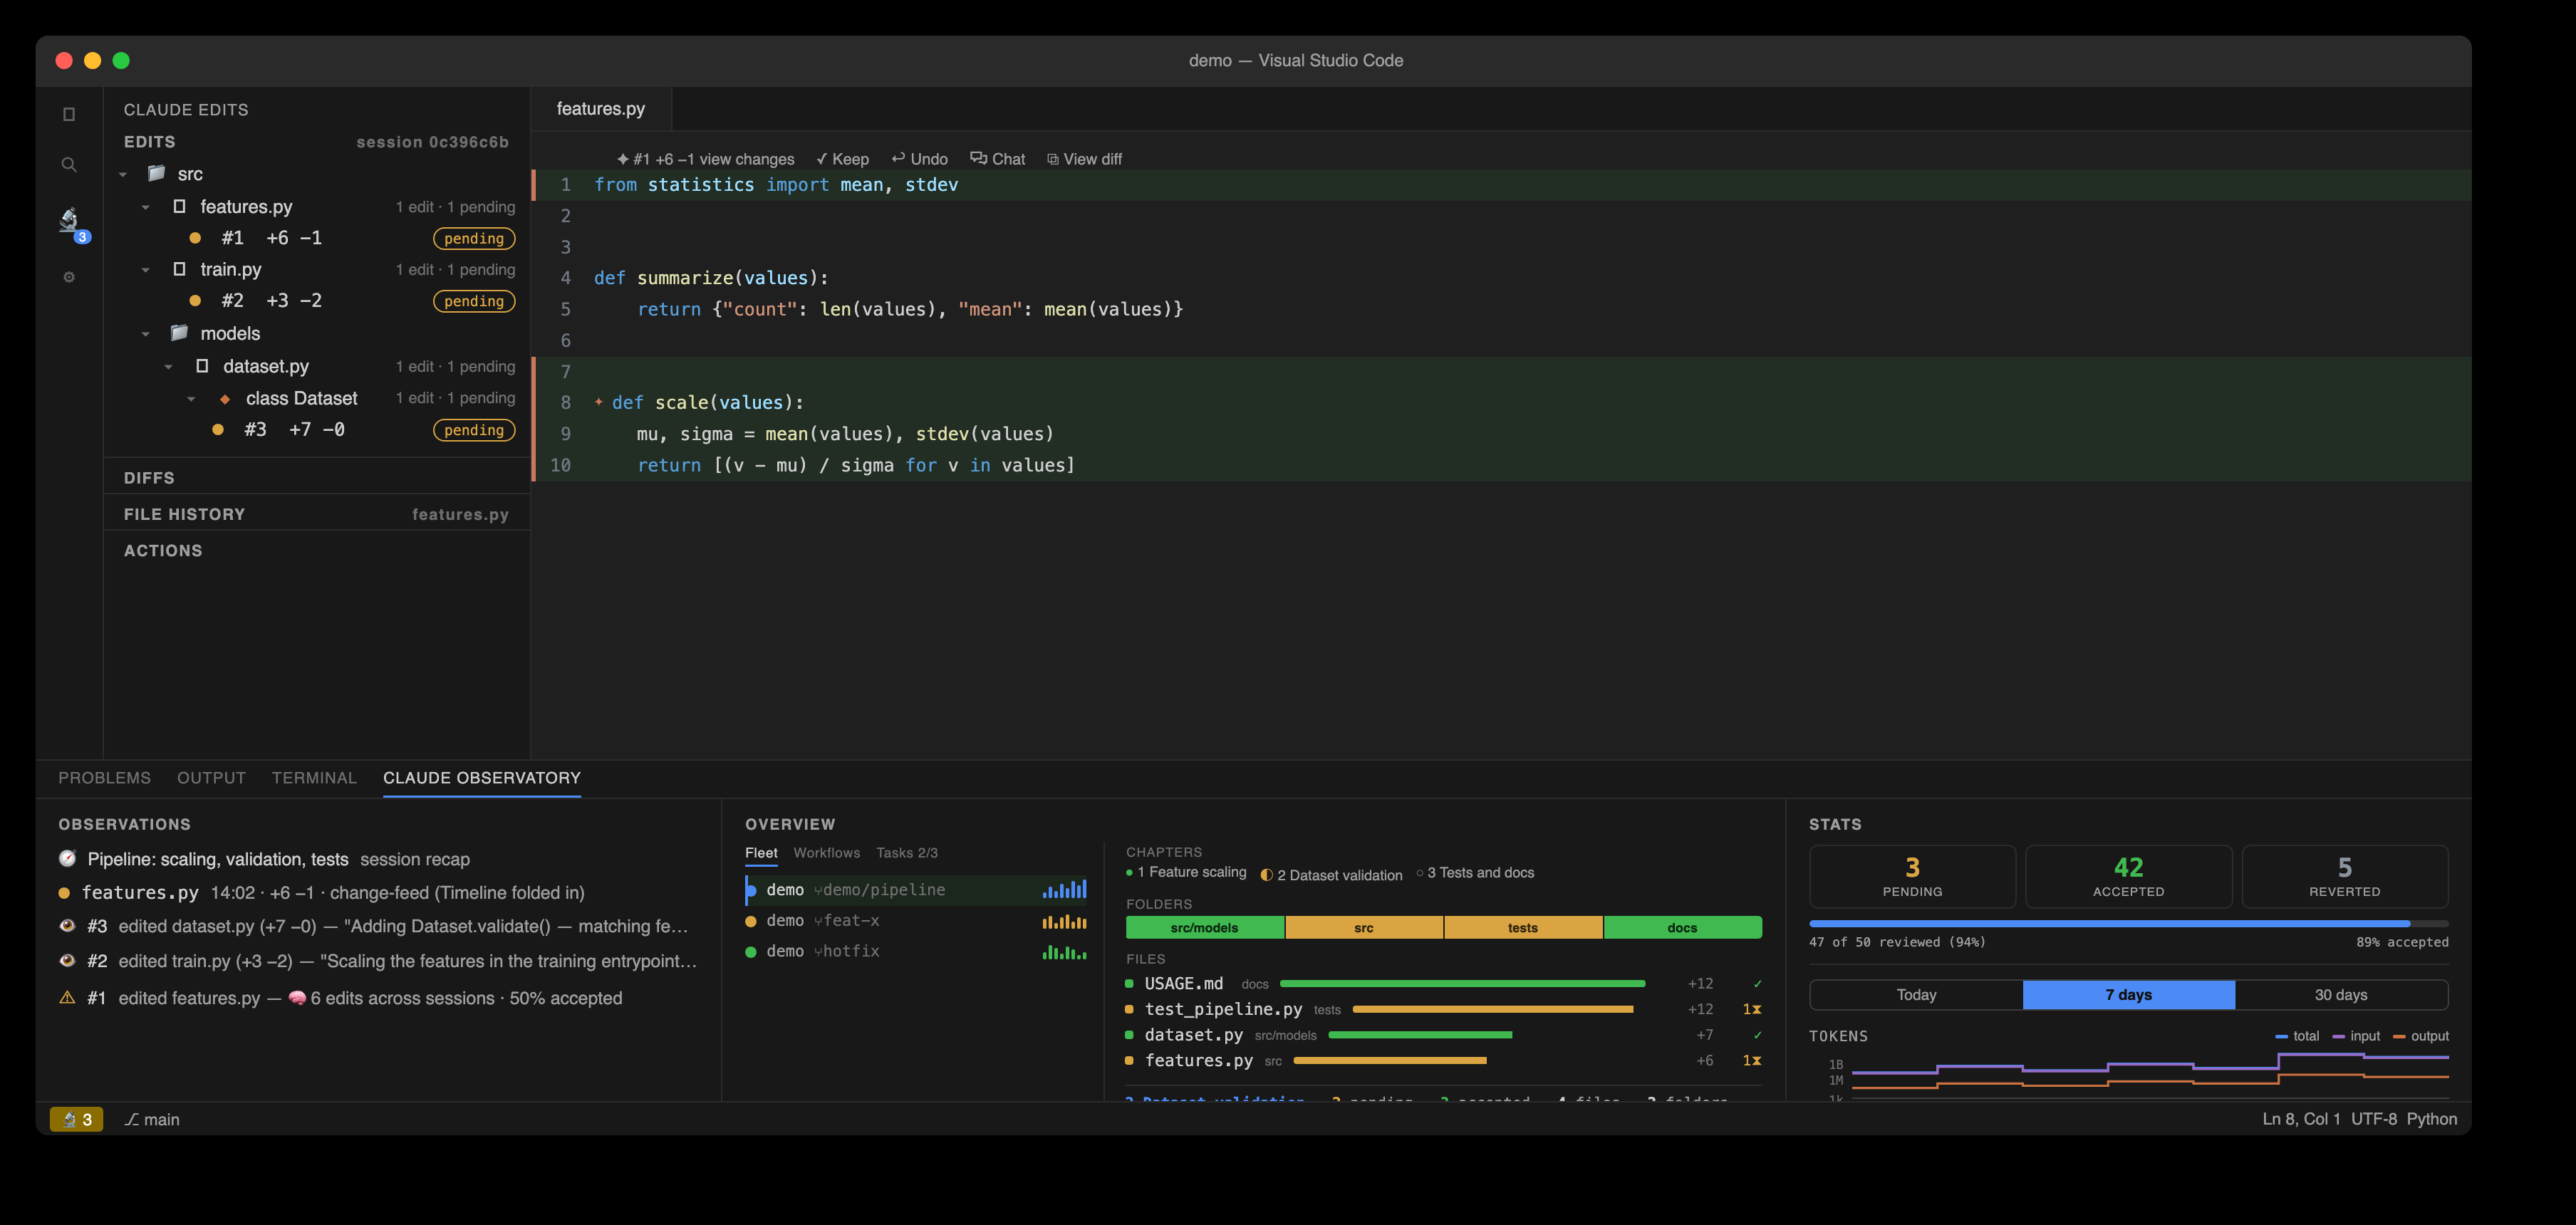Collapse the dataset.py node chevron

(x=169, y=367)
